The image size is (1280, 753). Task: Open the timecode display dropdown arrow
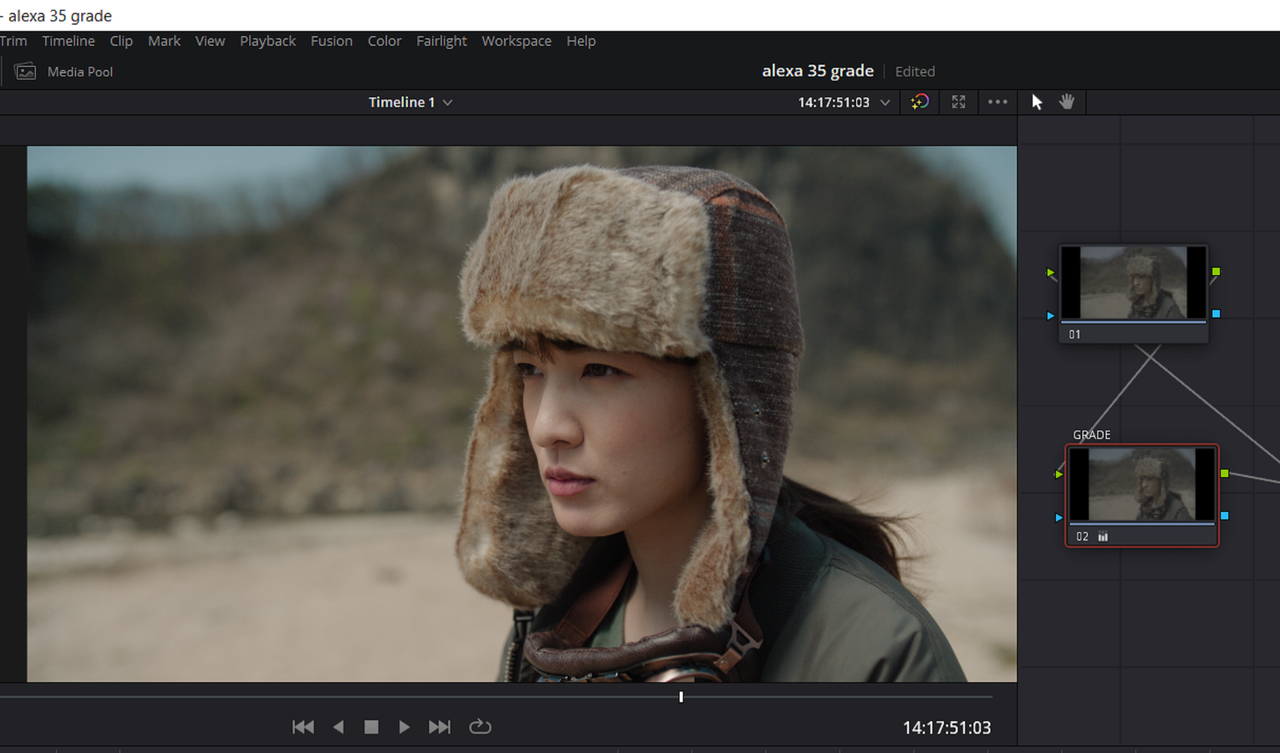885,103
